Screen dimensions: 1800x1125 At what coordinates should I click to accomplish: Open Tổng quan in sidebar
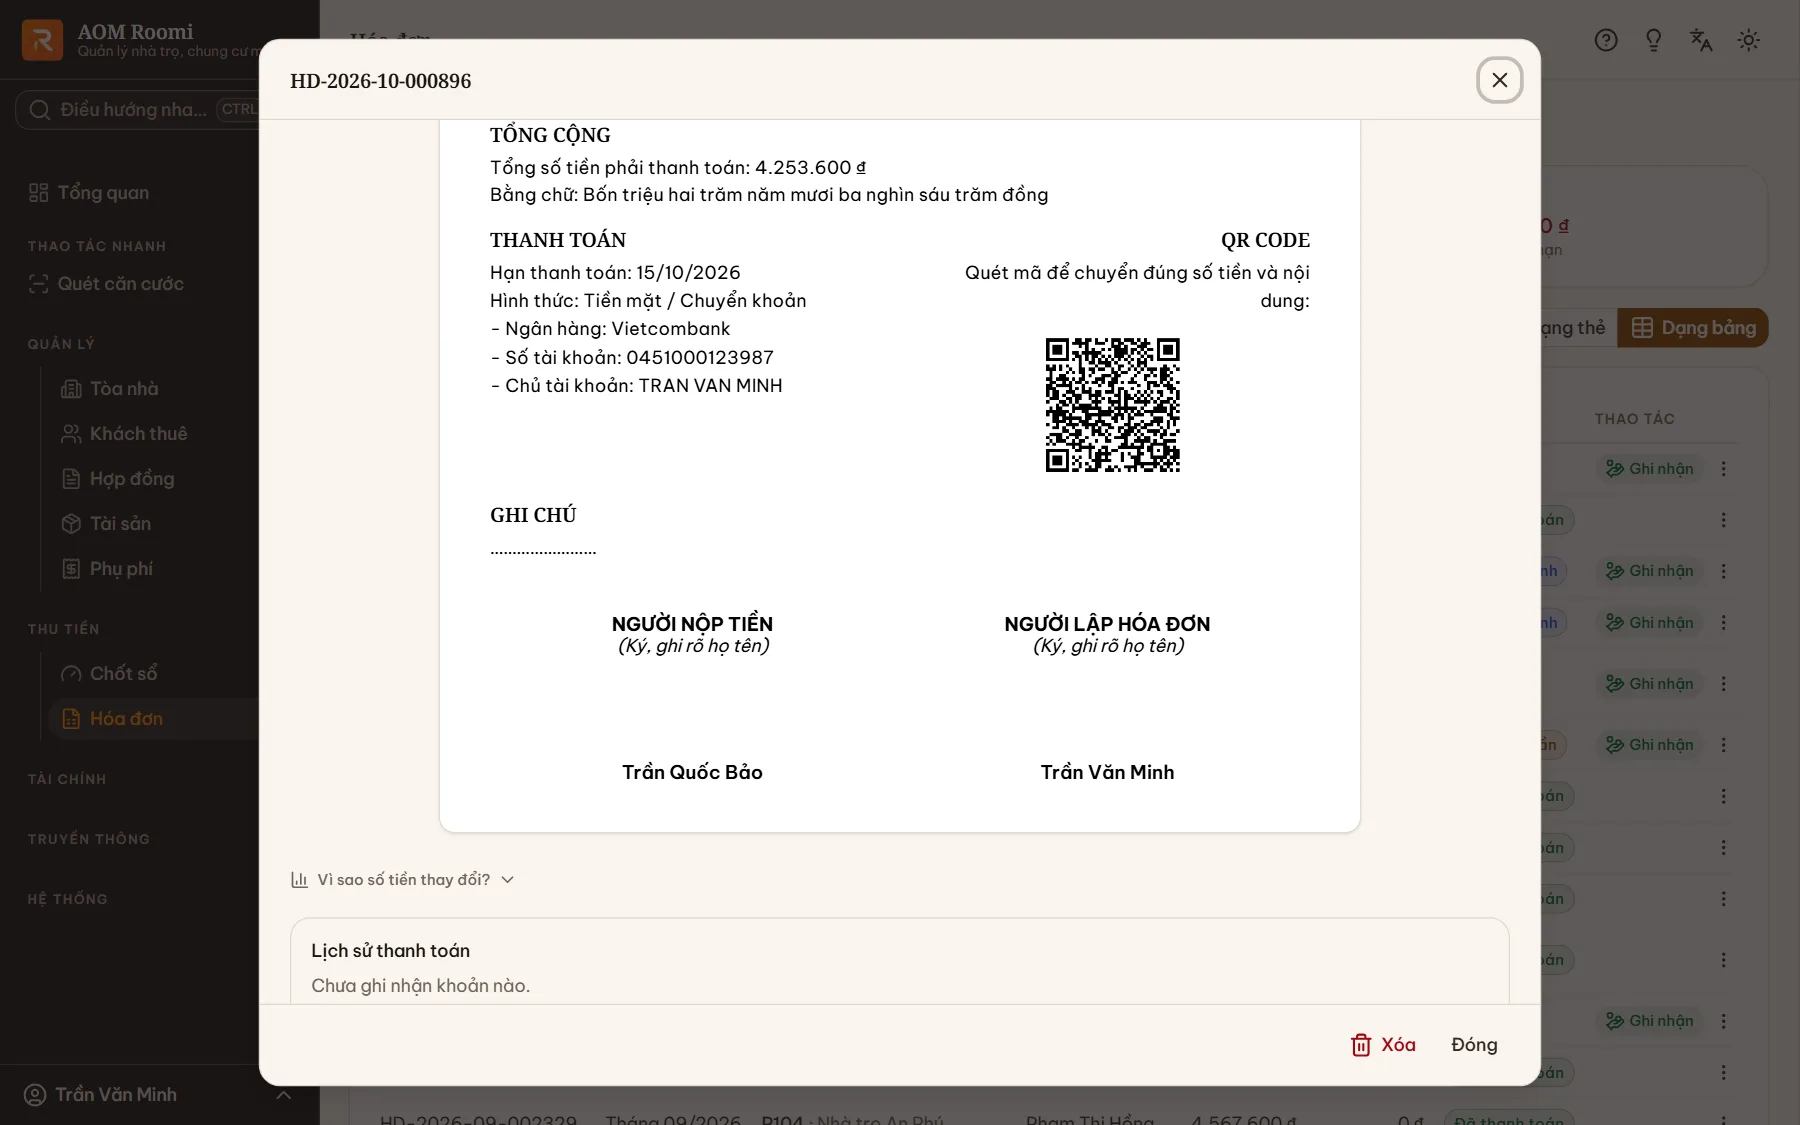coord(103,192)
